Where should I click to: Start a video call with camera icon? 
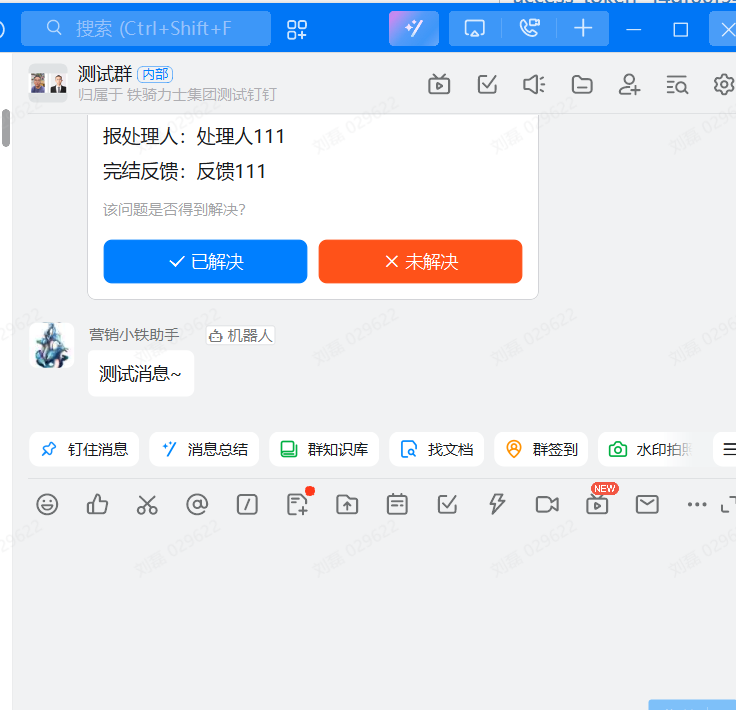[547, 505]
